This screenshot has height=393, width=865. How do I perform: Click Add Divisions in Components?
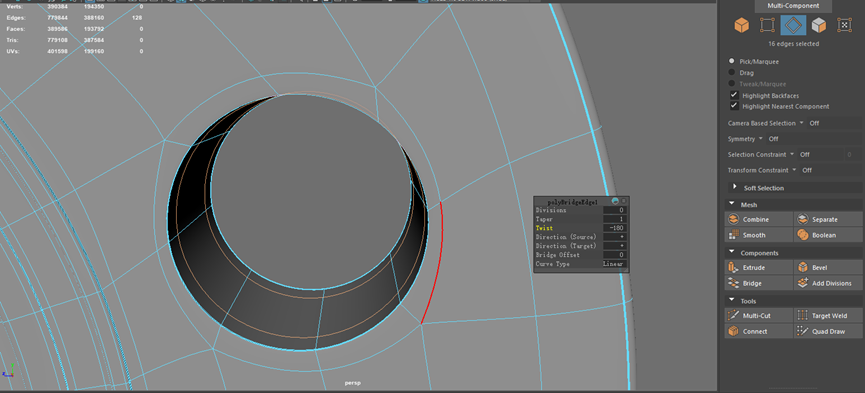pyautogui.click(x=829, y=283)
